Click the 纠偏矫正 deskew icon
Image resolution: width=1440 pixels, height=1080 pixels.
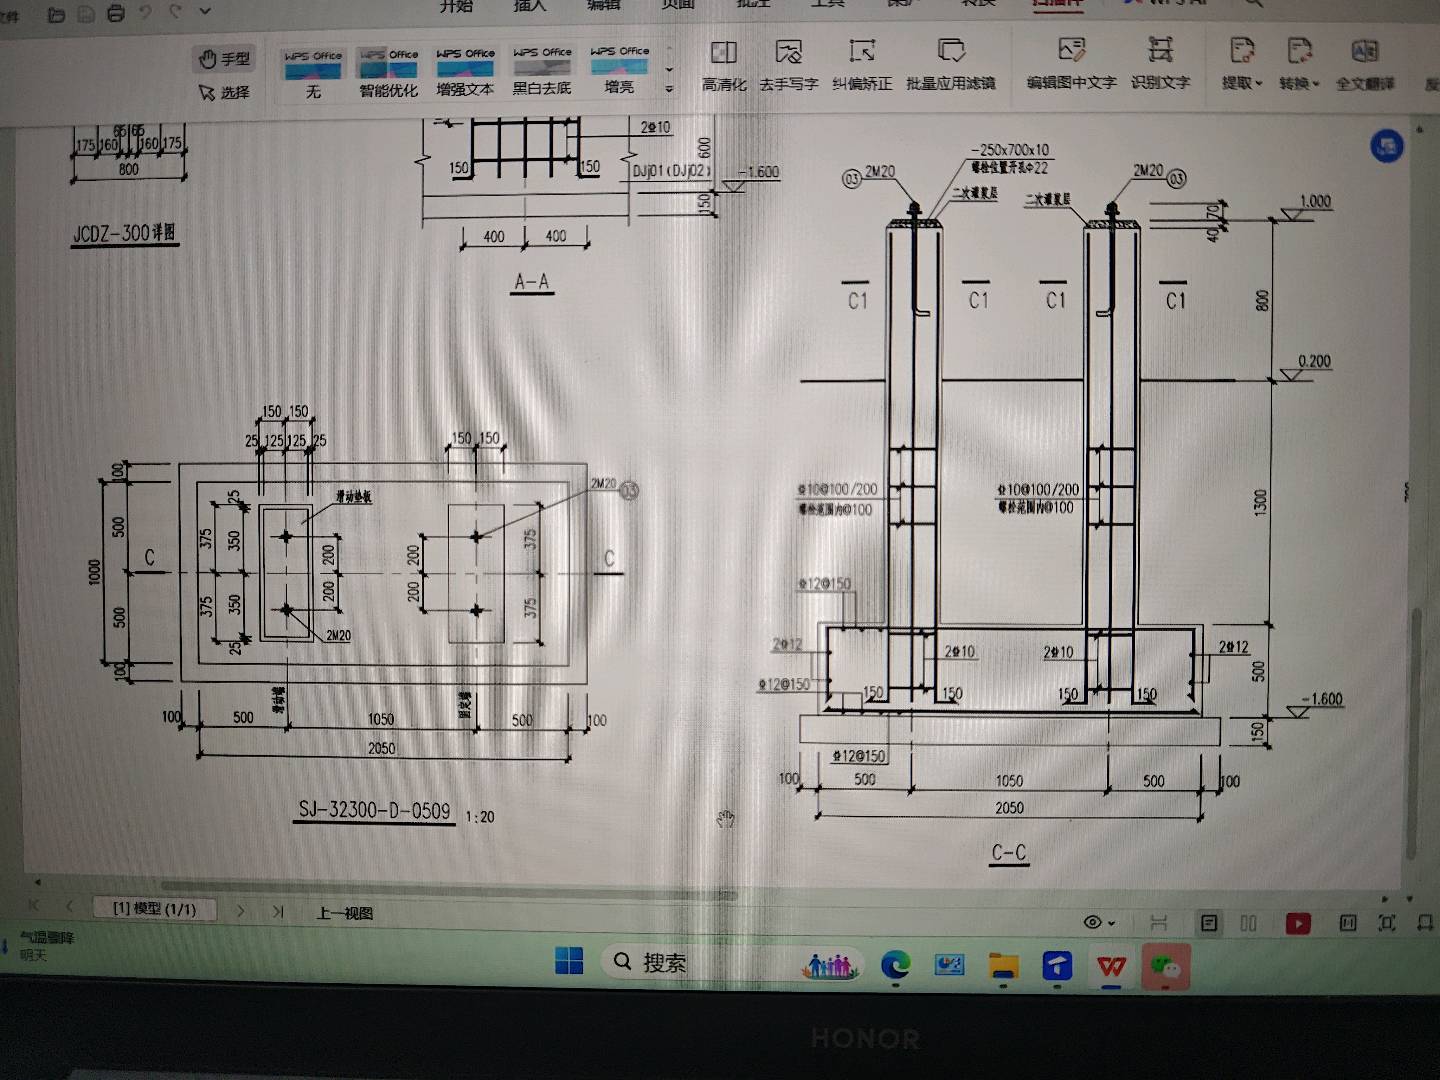pos(862,66)
